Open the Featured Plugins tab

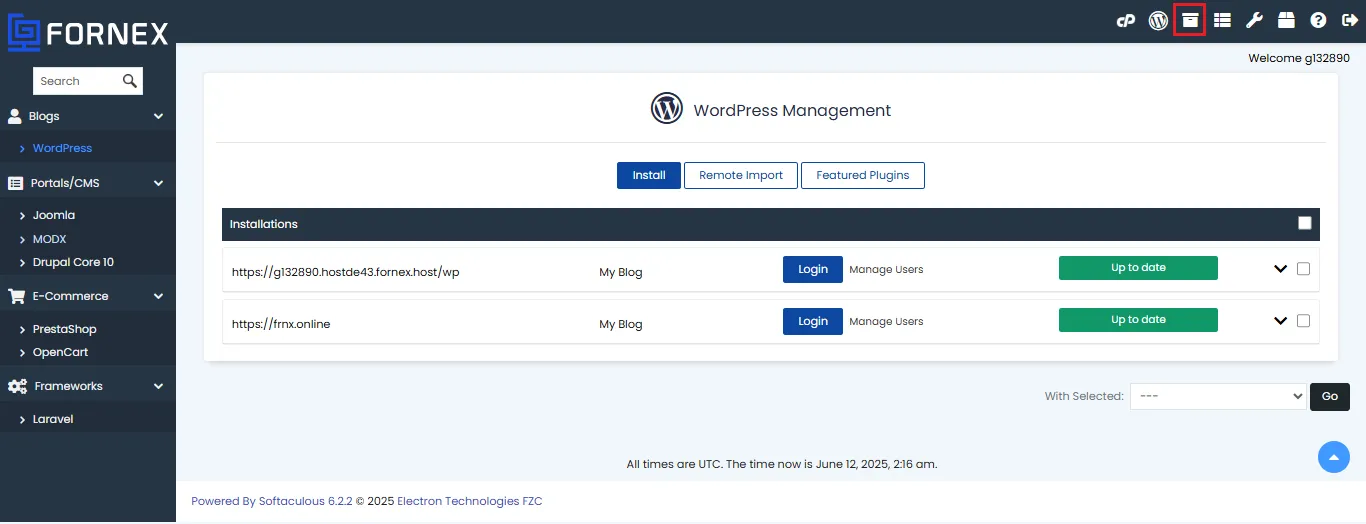point(863,175)
